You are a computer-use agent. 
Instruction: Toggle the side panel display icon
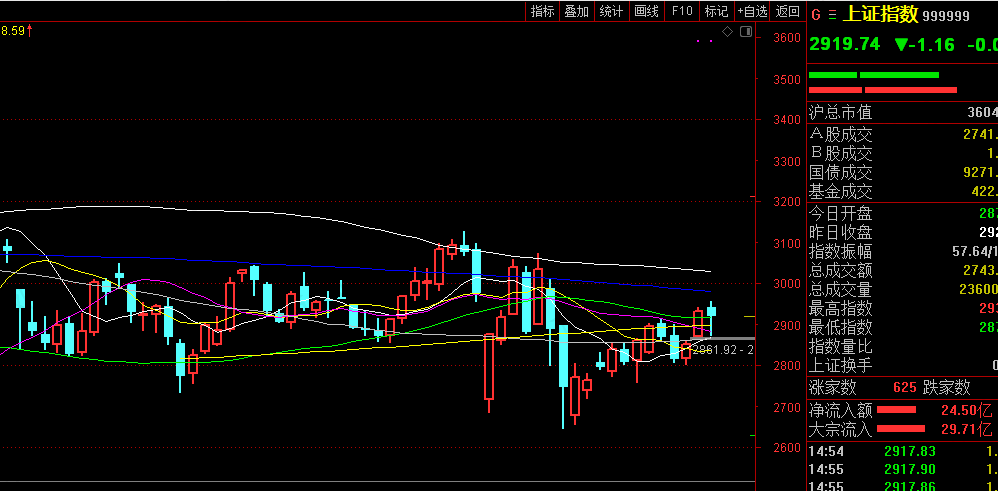745,31
